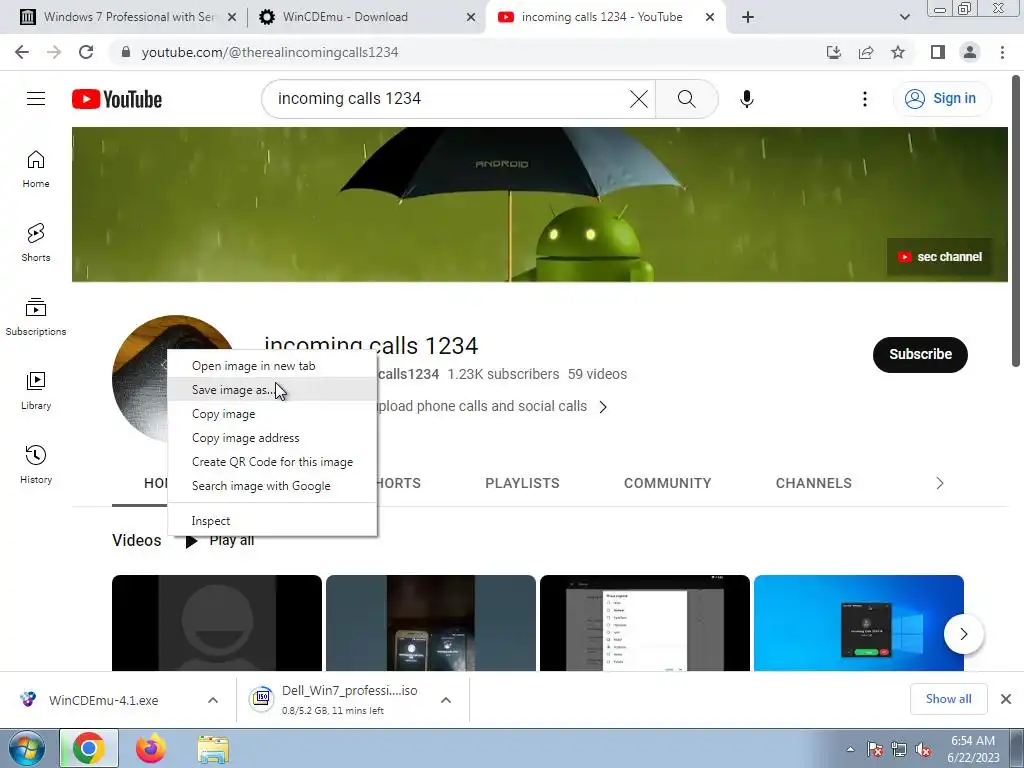Clear the search box with the X icon

[x=639, y=99]
